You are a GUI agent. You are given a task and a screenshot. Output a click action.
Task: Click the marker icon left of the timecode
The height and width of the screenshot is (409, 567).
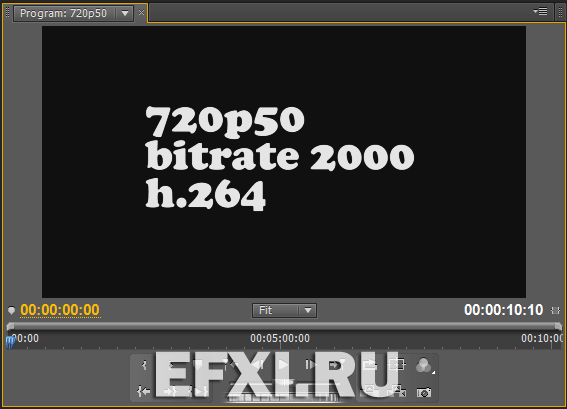tap(11, 310)
